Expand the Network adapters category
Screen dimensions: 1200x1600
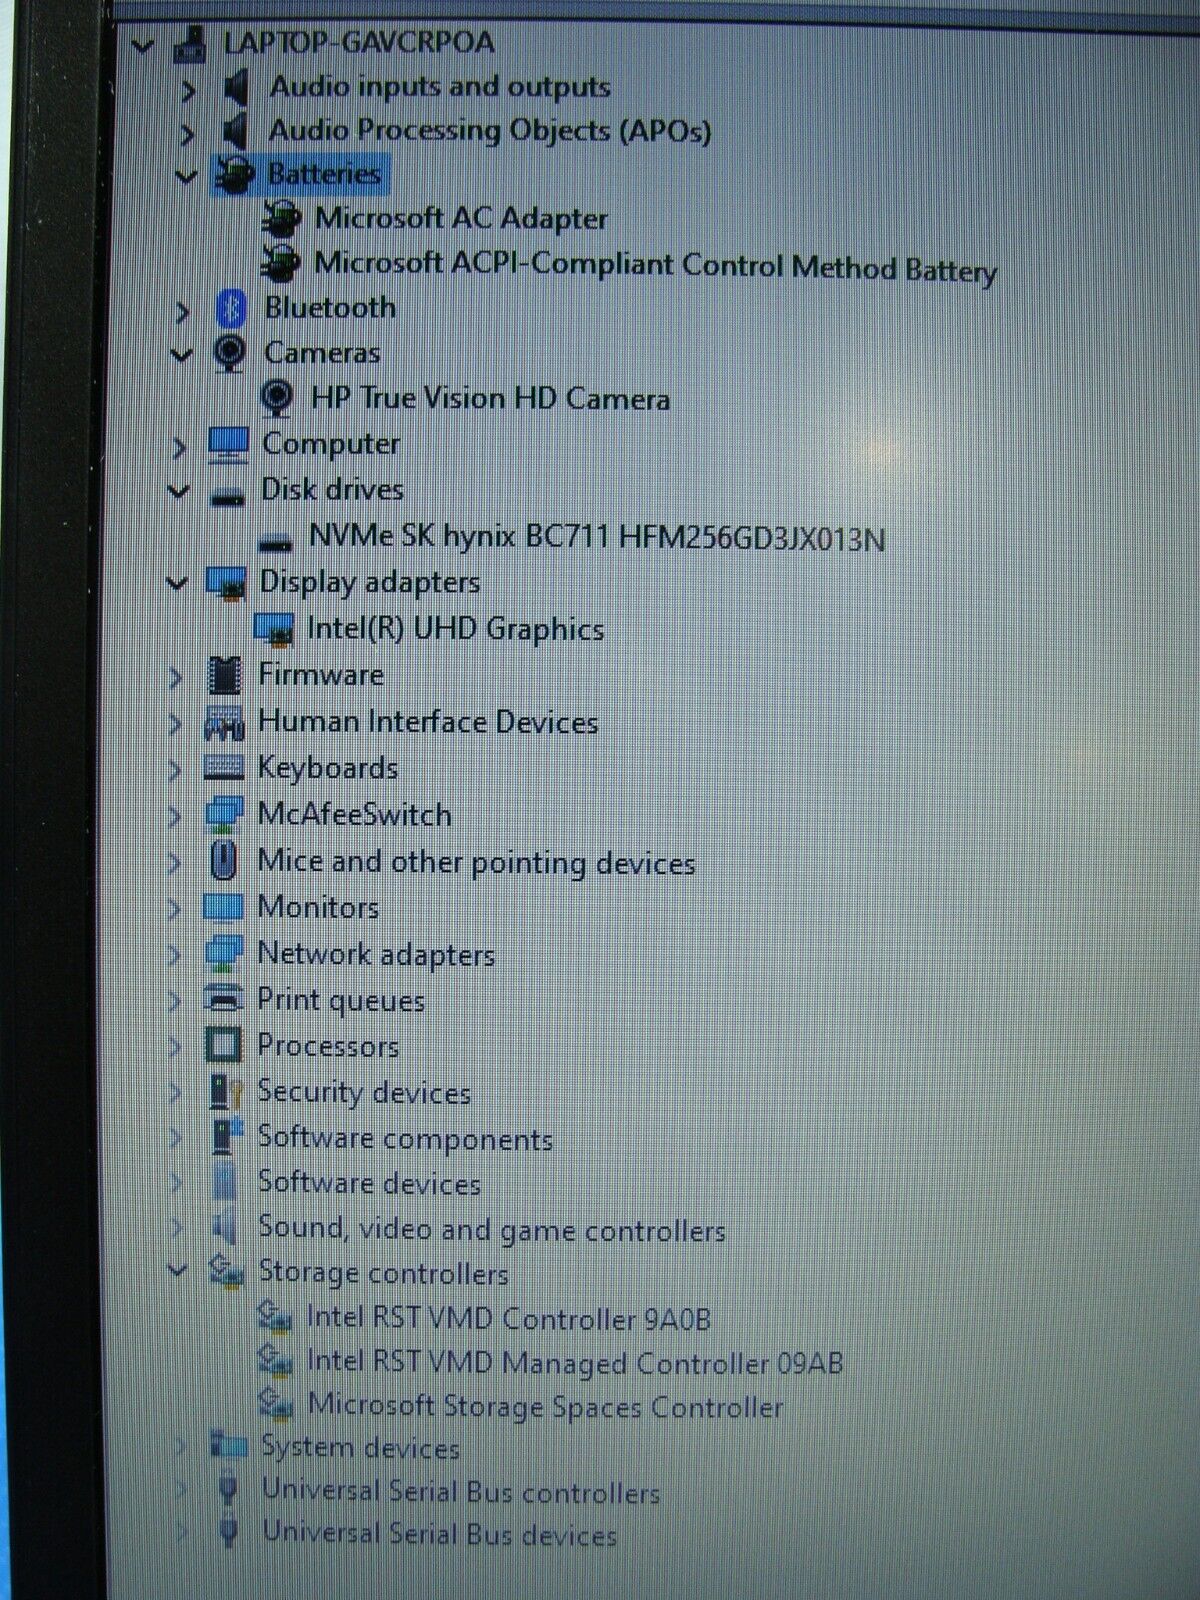175,955
